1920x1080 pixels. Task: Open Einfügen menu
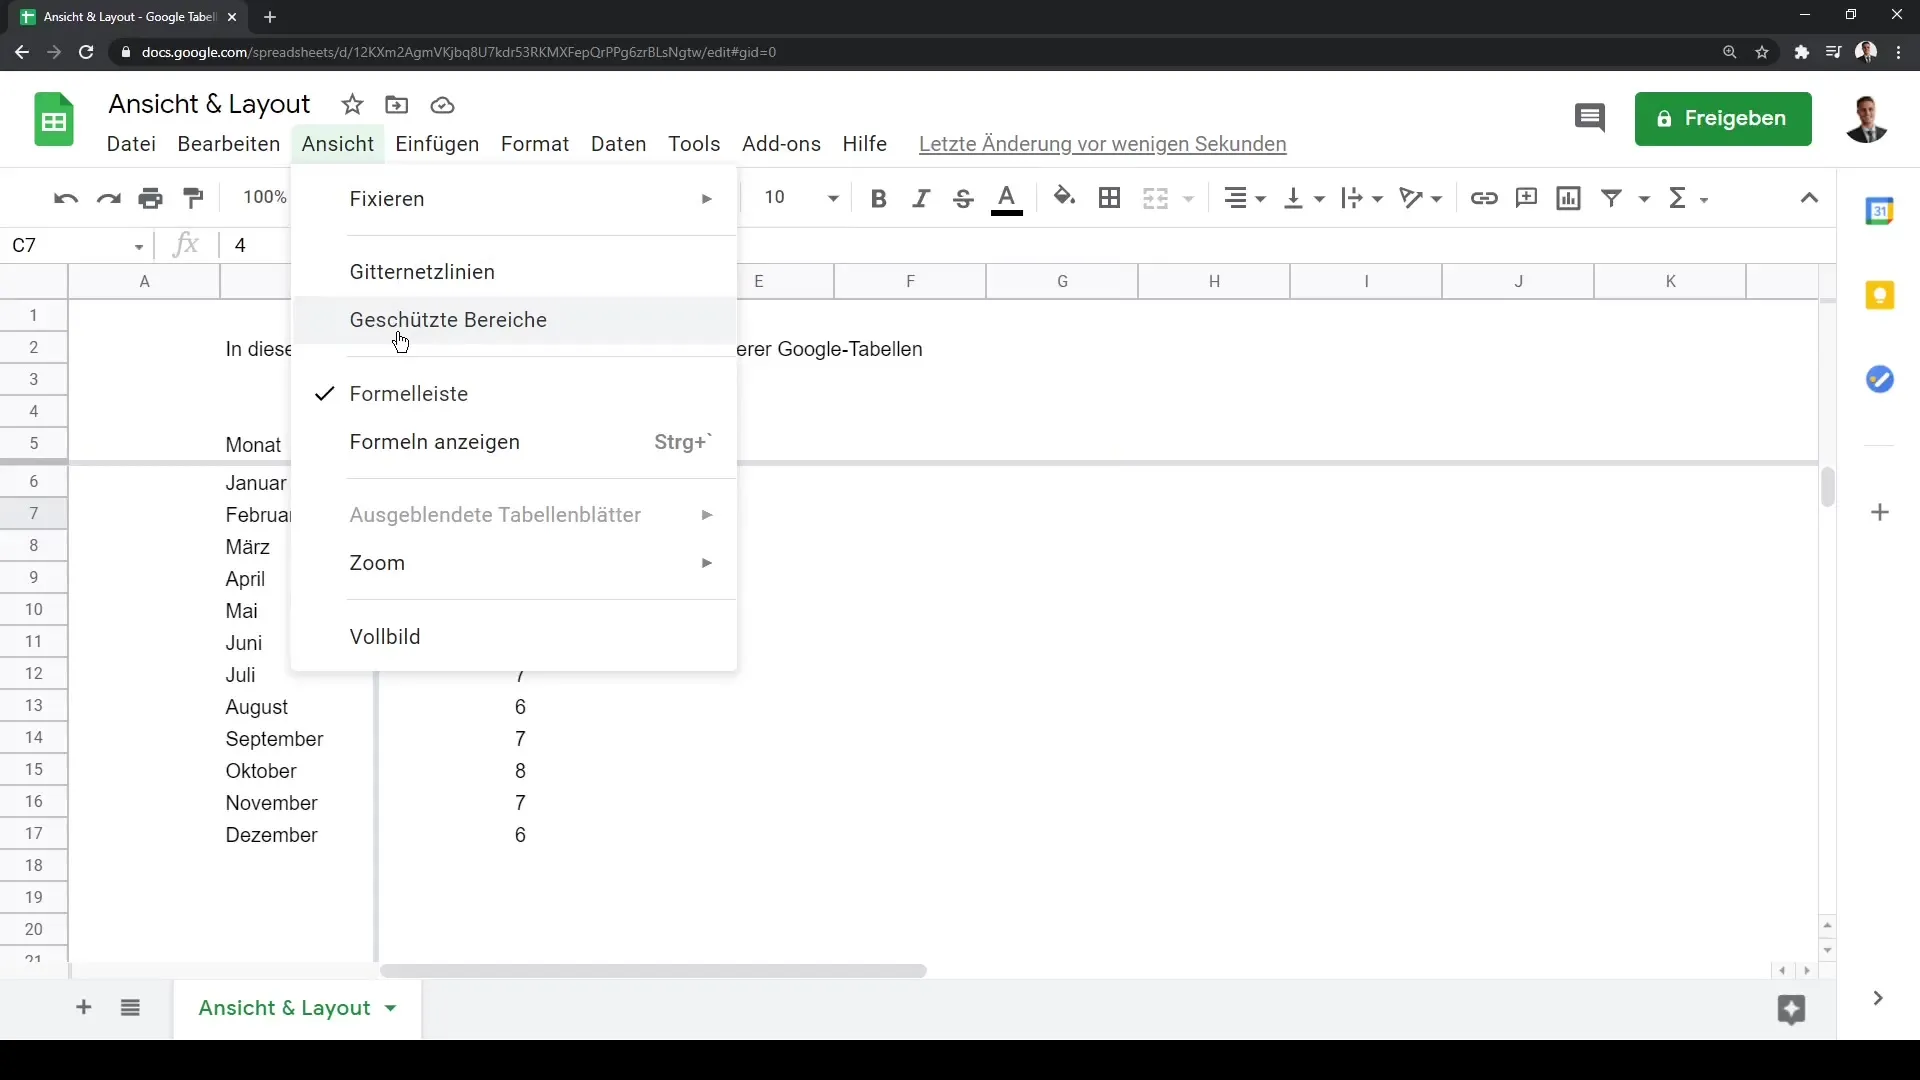pos(437,144)
